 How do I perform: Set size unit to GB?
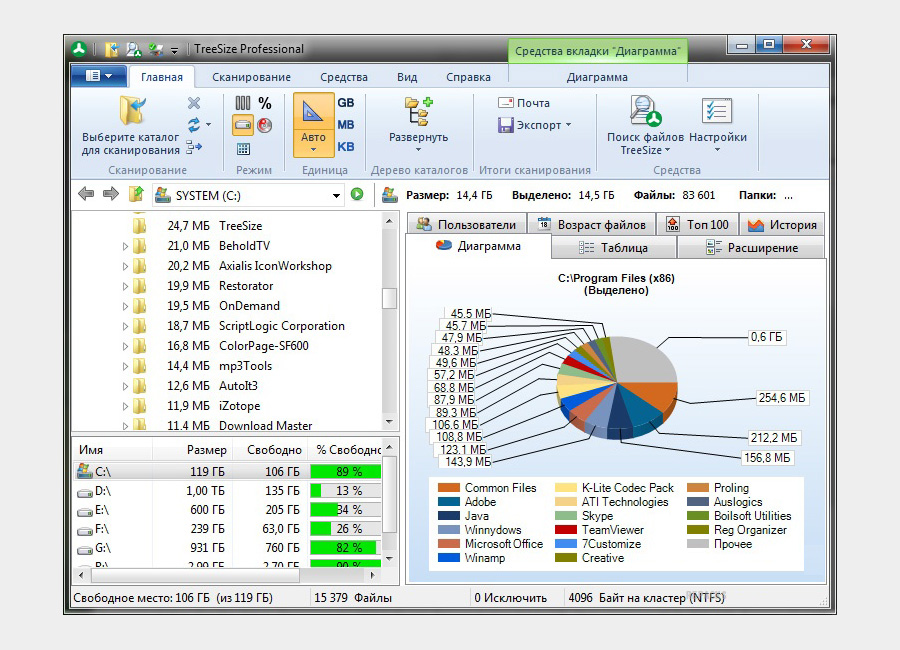pyautogui.click(x=346, y=103)
